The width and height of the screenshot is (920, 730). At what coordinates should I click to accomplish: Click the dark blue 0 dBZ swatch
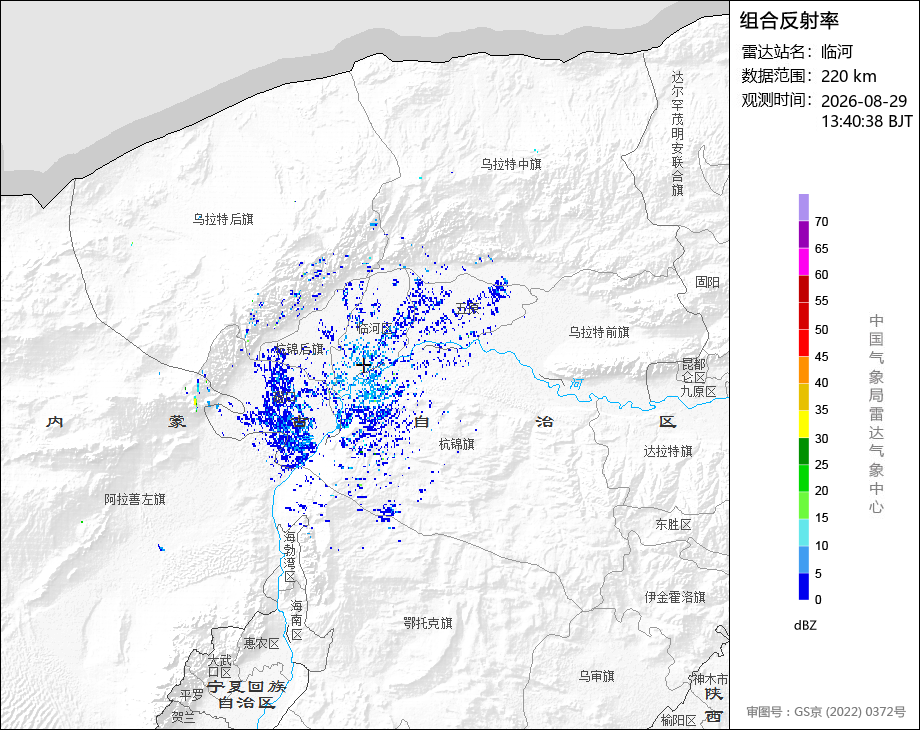[x=804, y=586]
